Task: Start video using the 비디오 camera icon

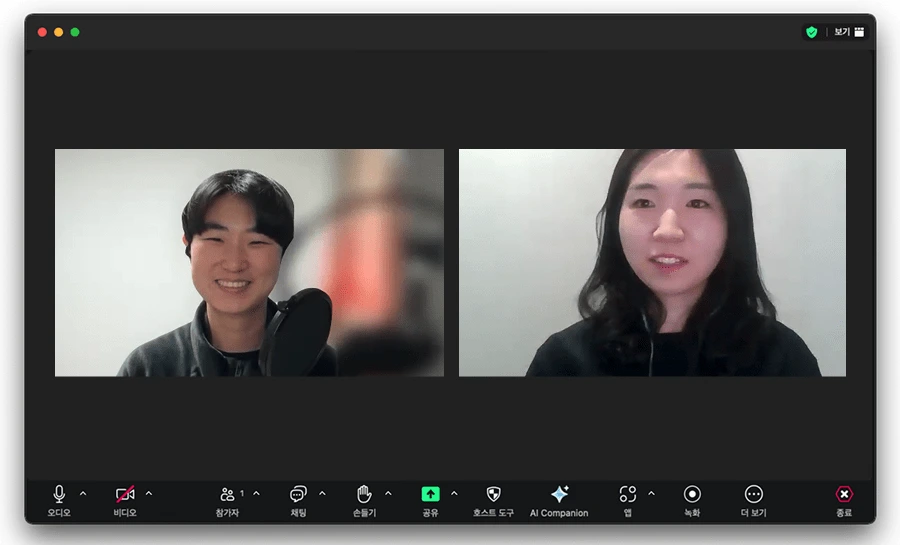Action: pos(125,494)
